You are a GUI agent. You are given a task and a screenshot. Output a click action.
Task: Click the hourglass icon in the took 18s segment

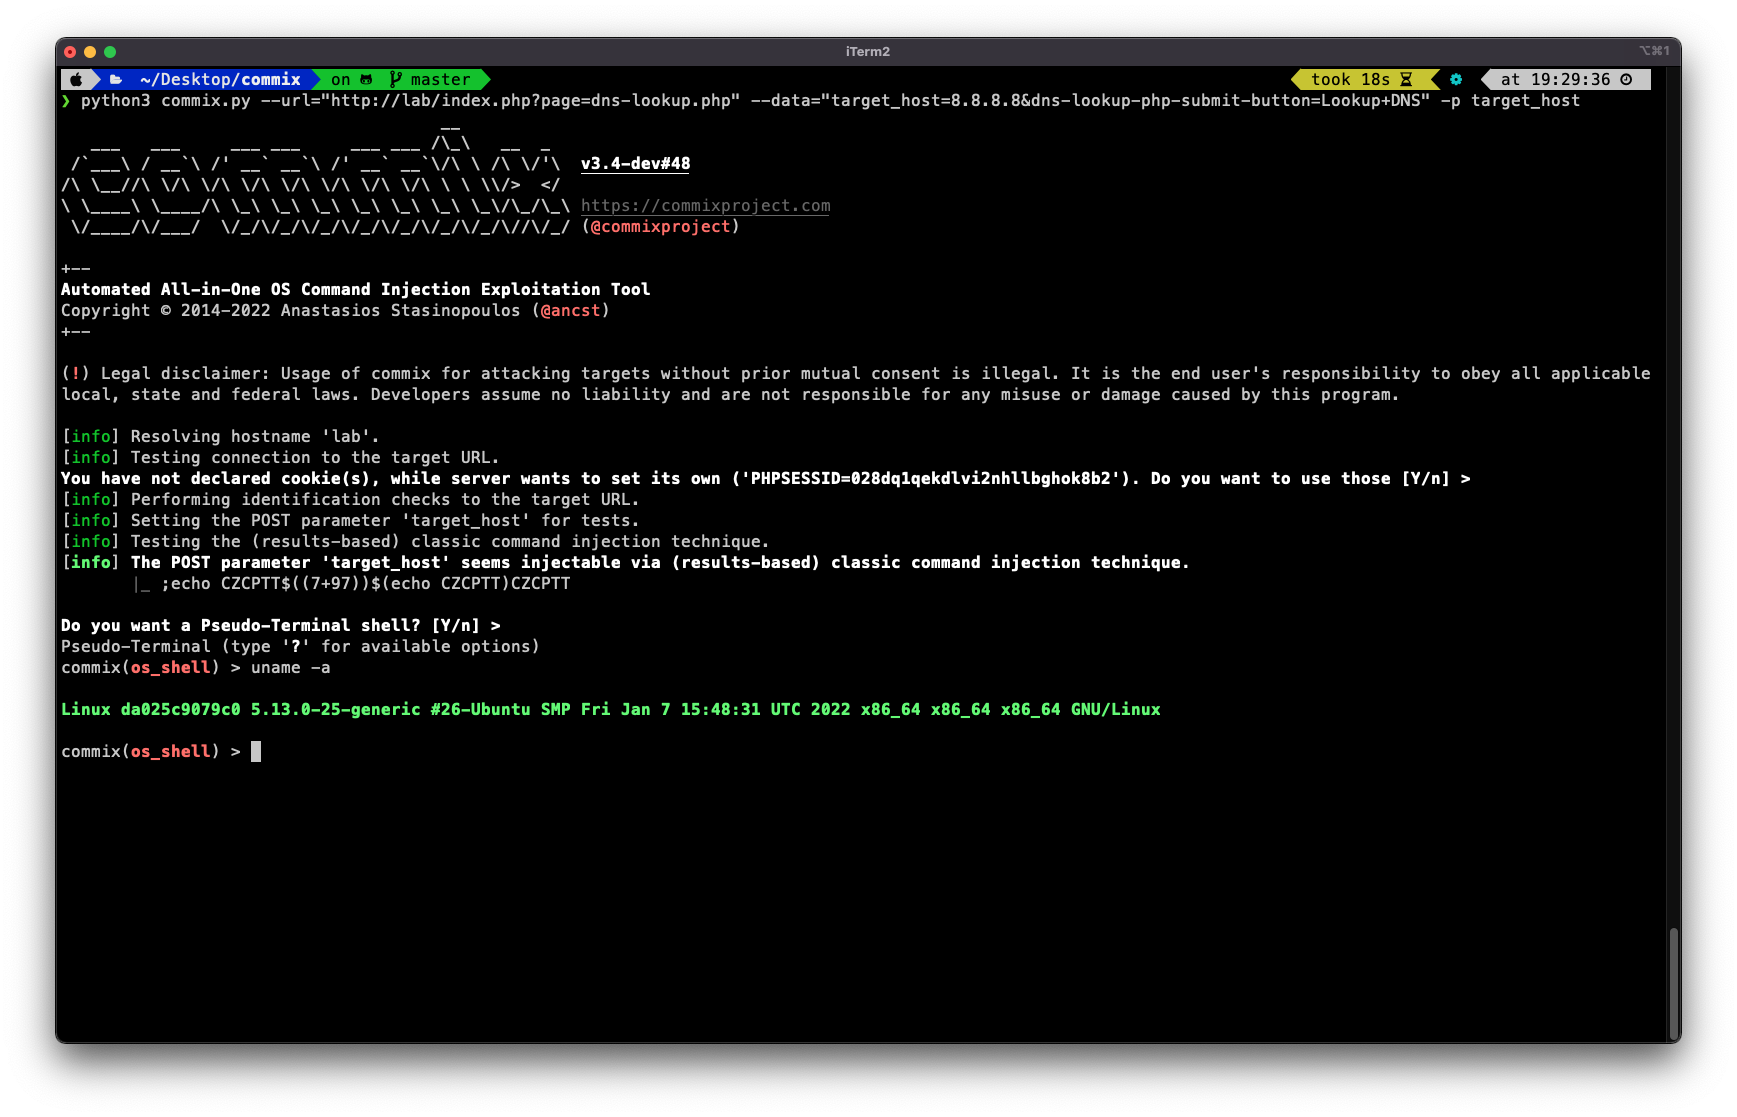tap(1408, 79)
